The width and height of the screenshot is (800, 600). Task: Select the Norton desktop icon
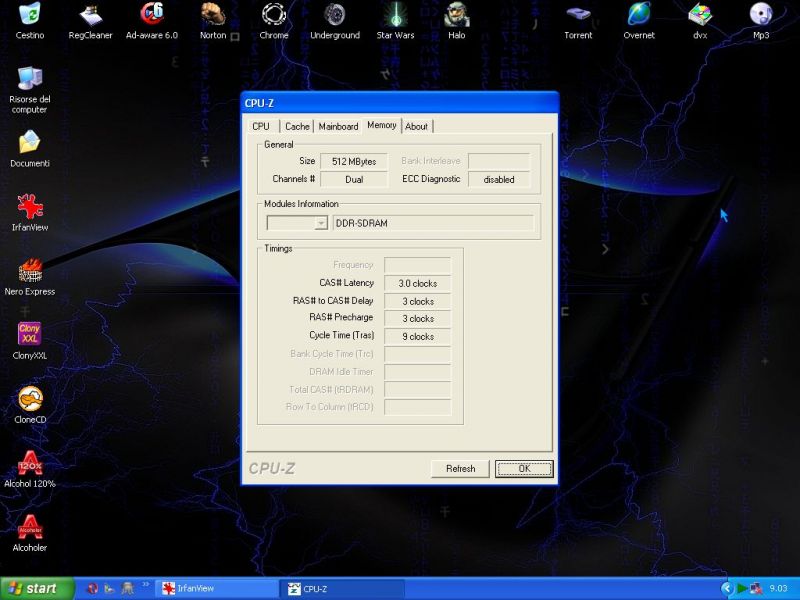coord(213,20)
